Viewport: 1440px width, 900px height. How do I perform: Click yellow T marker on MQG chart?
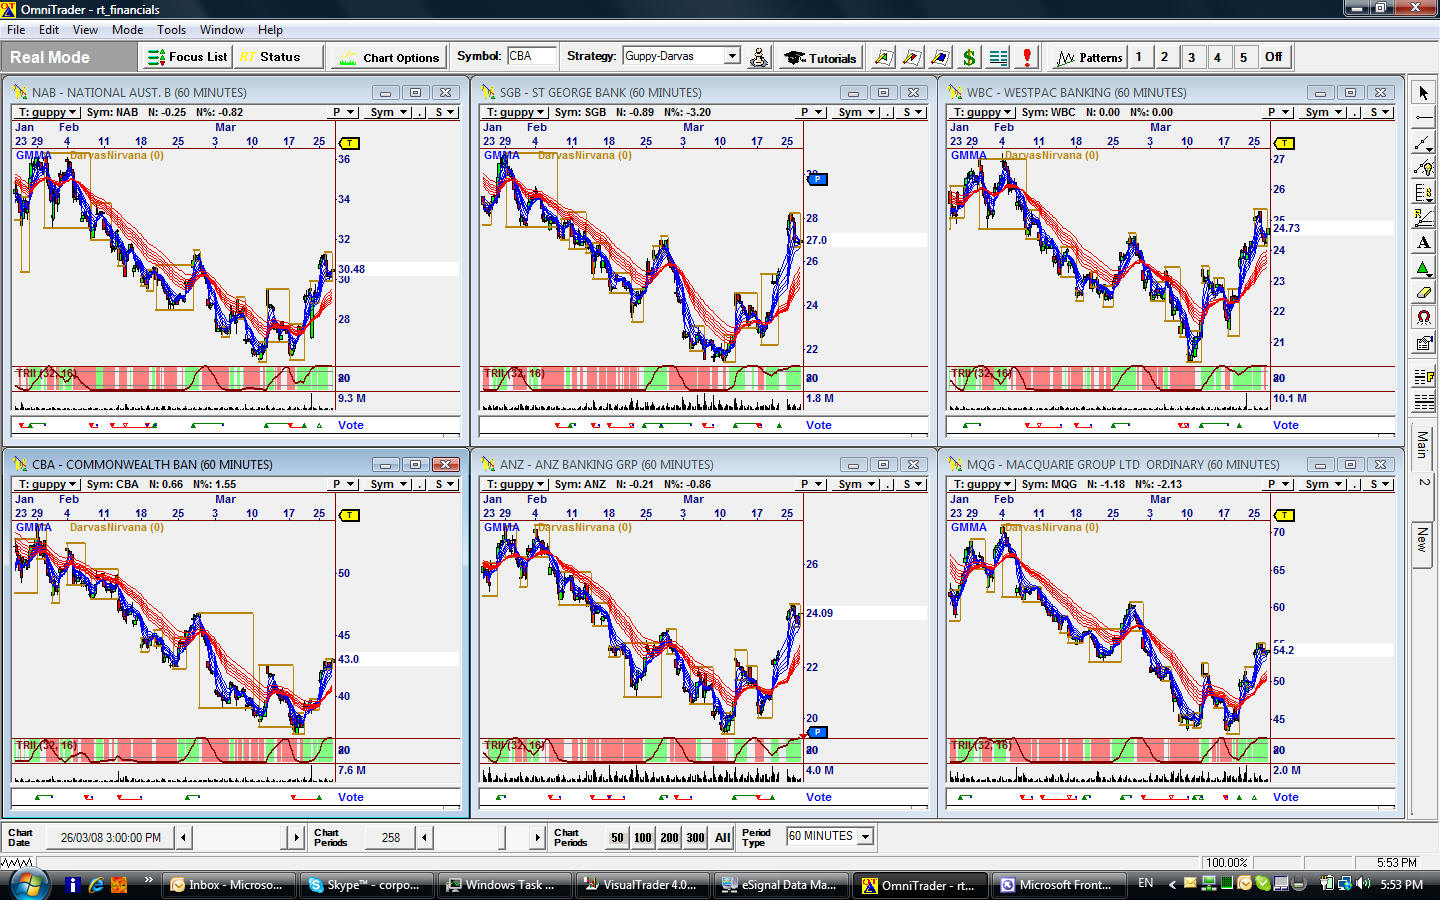(x=1284, y=515)
